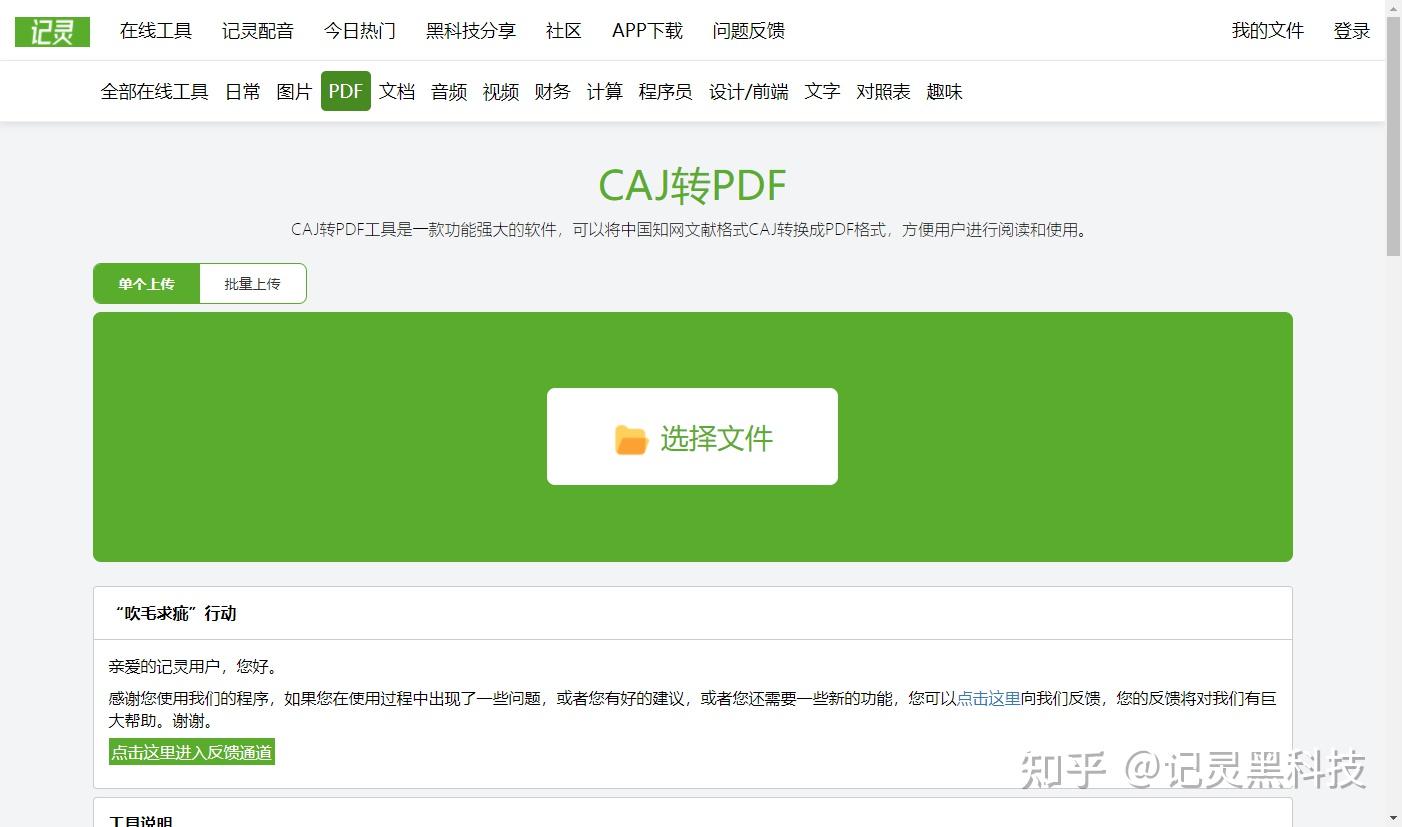Switch to the 批量上传 tab
Image resolution: width=1402 pixels, height=827 pixels.
pyautogui.click(x=252, y=283)
